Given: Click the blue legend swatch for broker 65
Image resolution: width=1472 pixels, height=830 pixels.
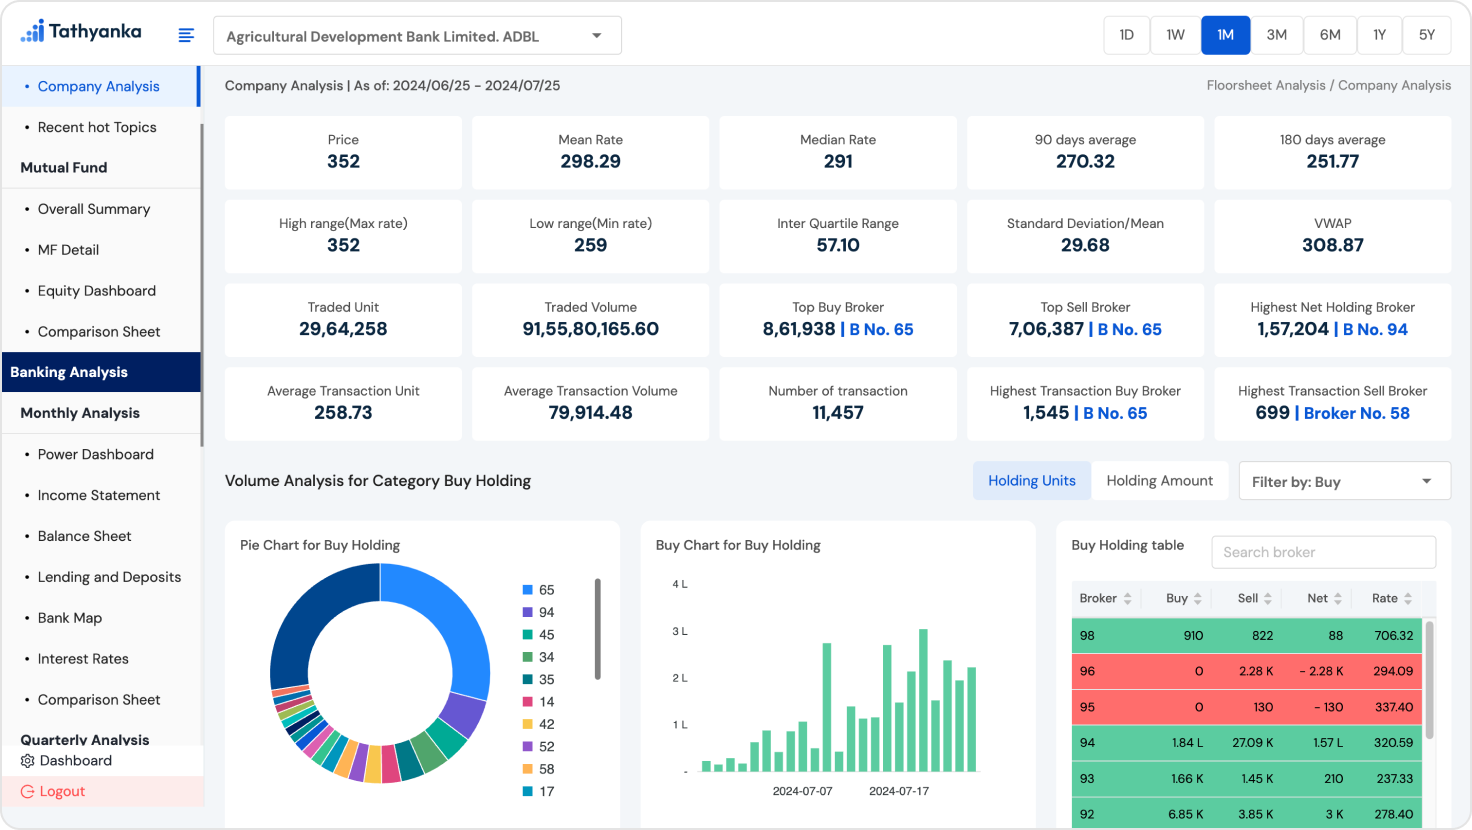Looking at the screenshot, I should coord(527,590).
